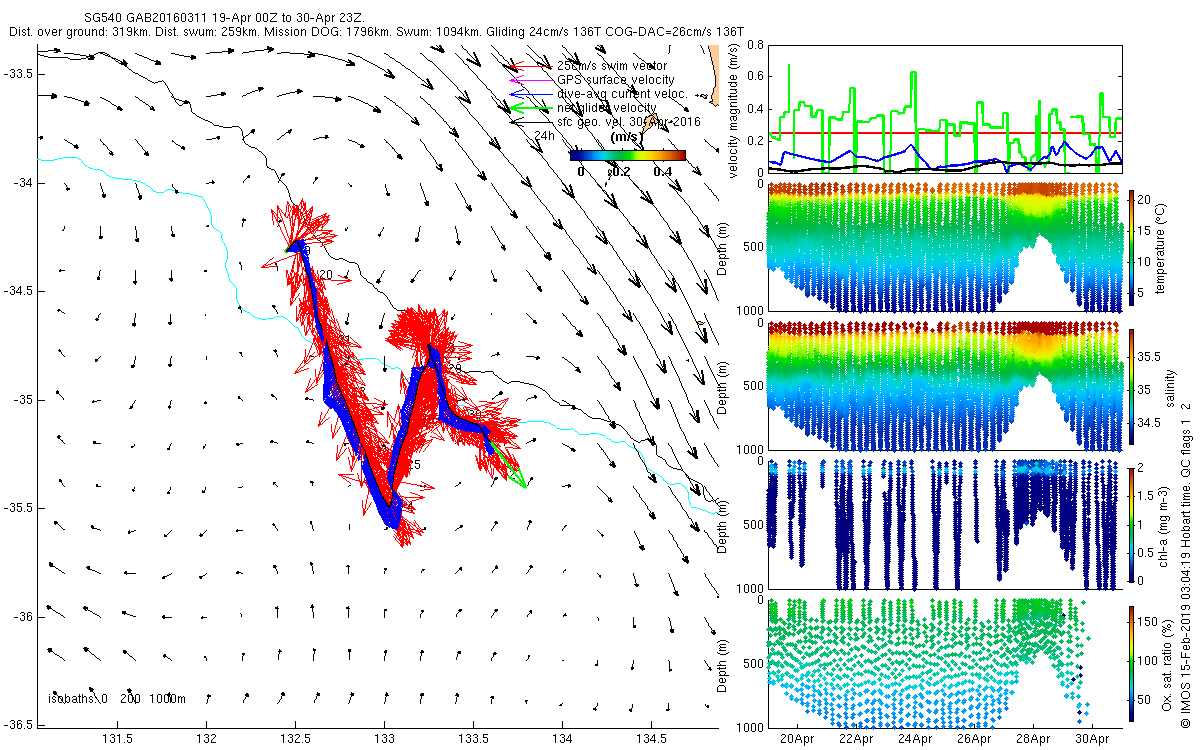Viewport: 1200px width, 750px height.
Task: Click latitude tick label -35.5
Action: pyautogui.click(x=18, y=508)
